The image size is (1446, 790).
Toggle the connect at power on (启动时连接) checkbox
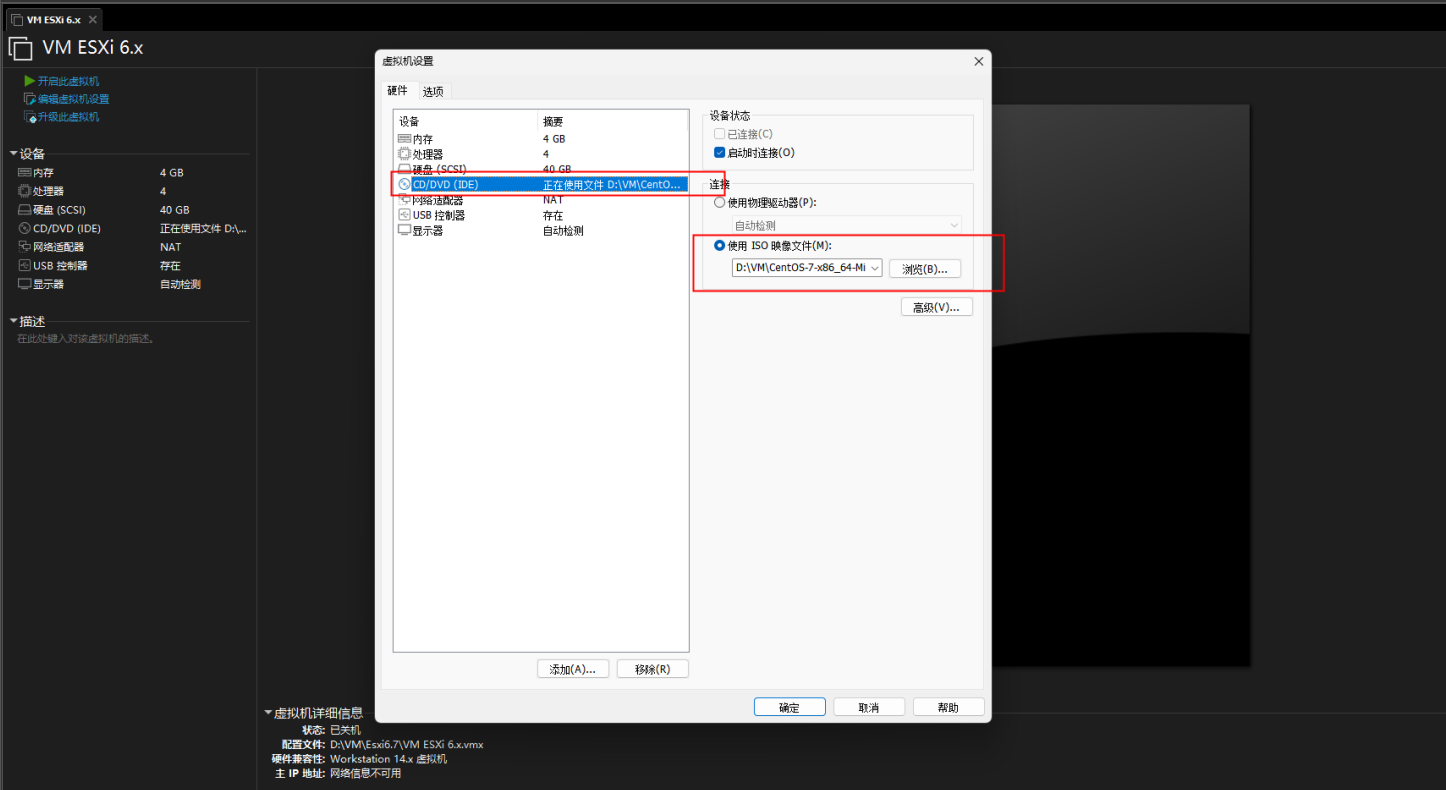(719, 153)
